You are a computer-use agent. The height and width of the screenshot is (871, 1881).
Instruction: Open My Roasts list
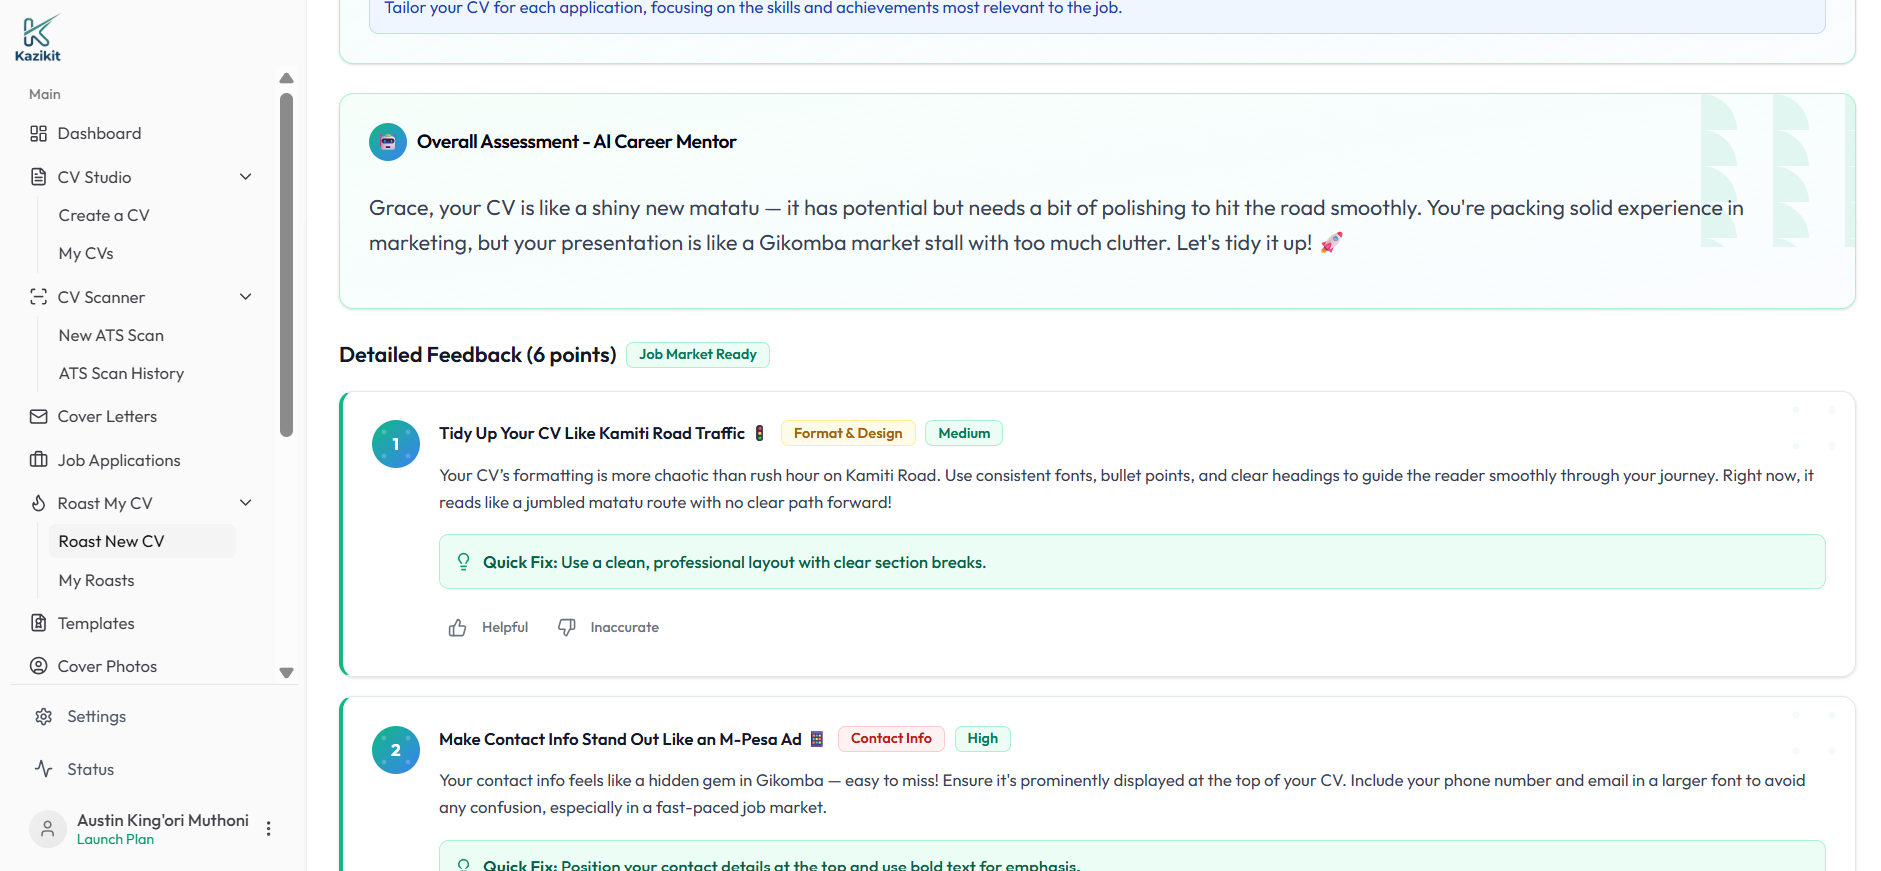(96, 581)
